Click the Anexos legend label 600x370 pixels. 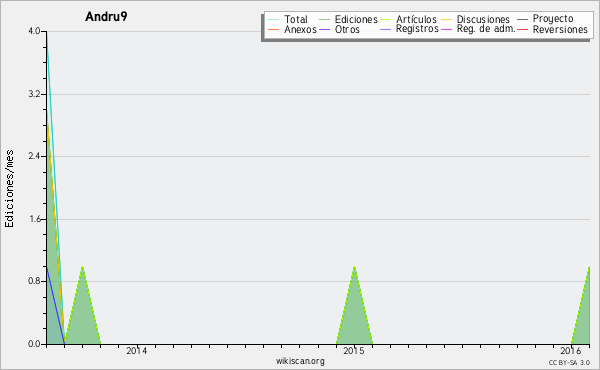click(x=300, y=29)
